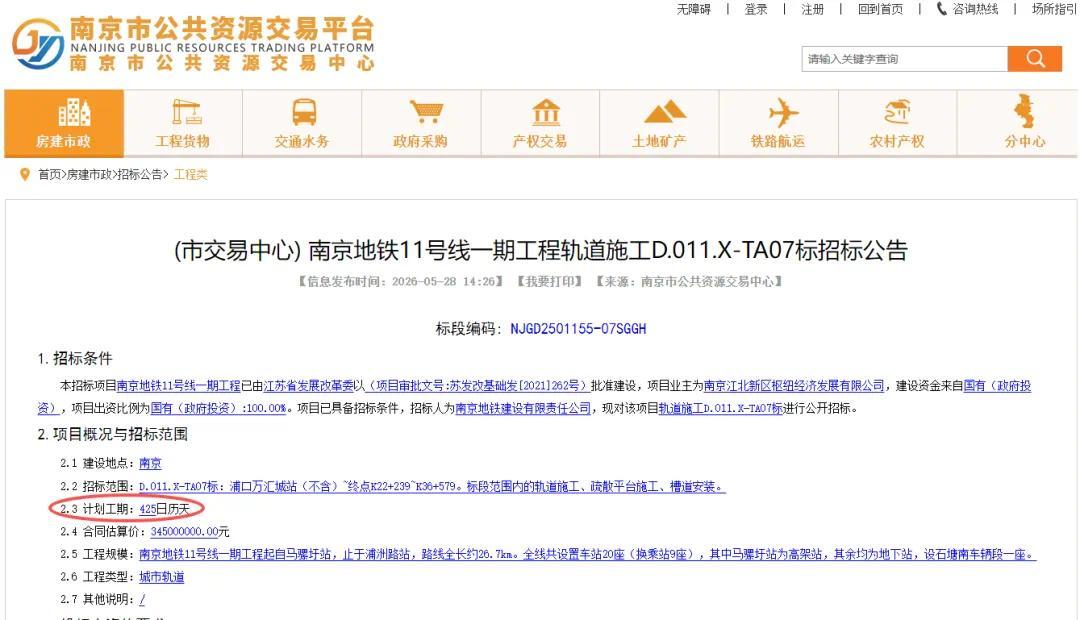This screenshot has height=620, width=1080.
Task: Click 南京江北新区枢纽经济发展有限公司 text
Action: 794,386
